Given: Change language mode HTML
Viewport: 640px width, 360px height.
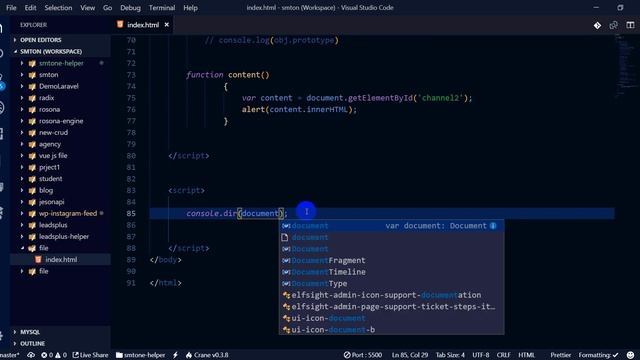Looking at the screenshot, I should (527, 355).
